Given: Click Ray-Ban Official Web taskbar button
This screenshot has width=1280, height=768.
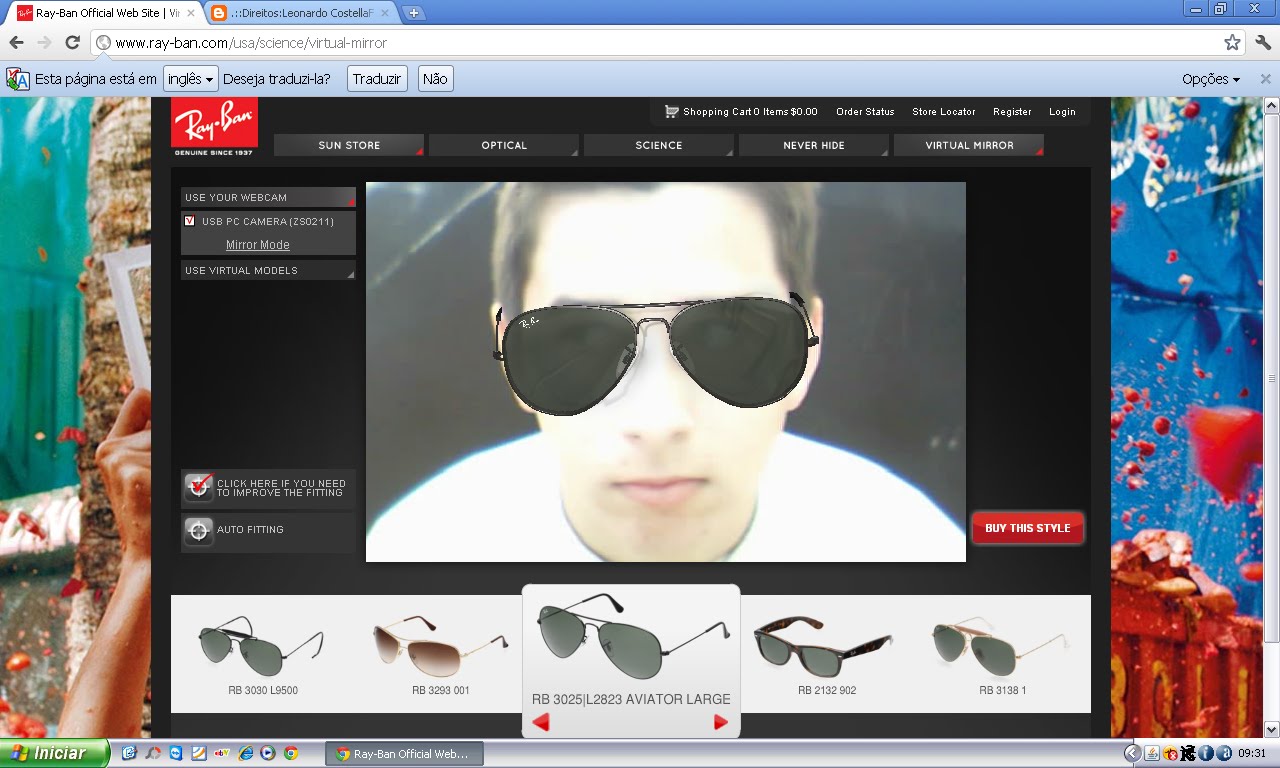Looking at the screenshot, I should 404,754.
